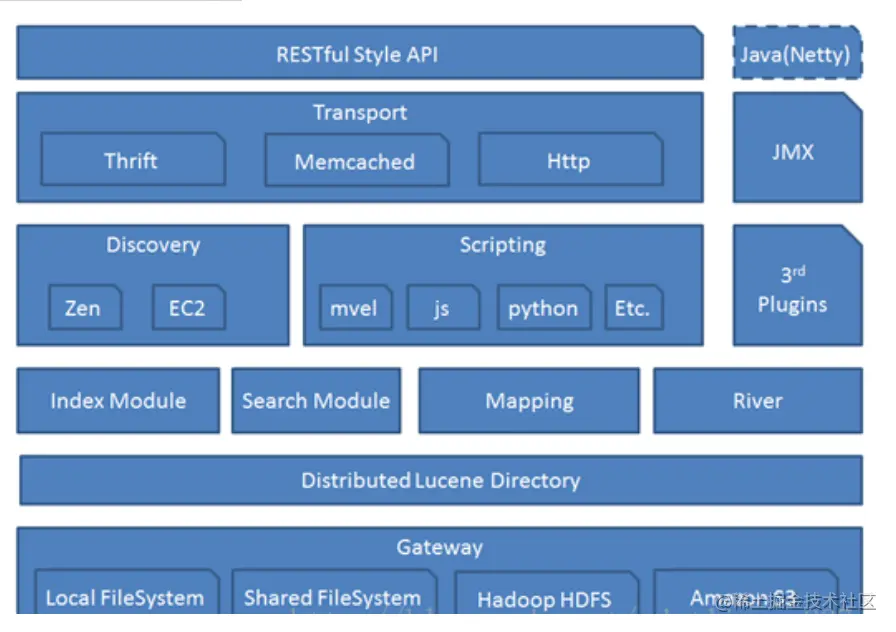The height and width of the screenshot is (632, 896).
Task: Select the python scripting box
Action: [x=544, y=307]
